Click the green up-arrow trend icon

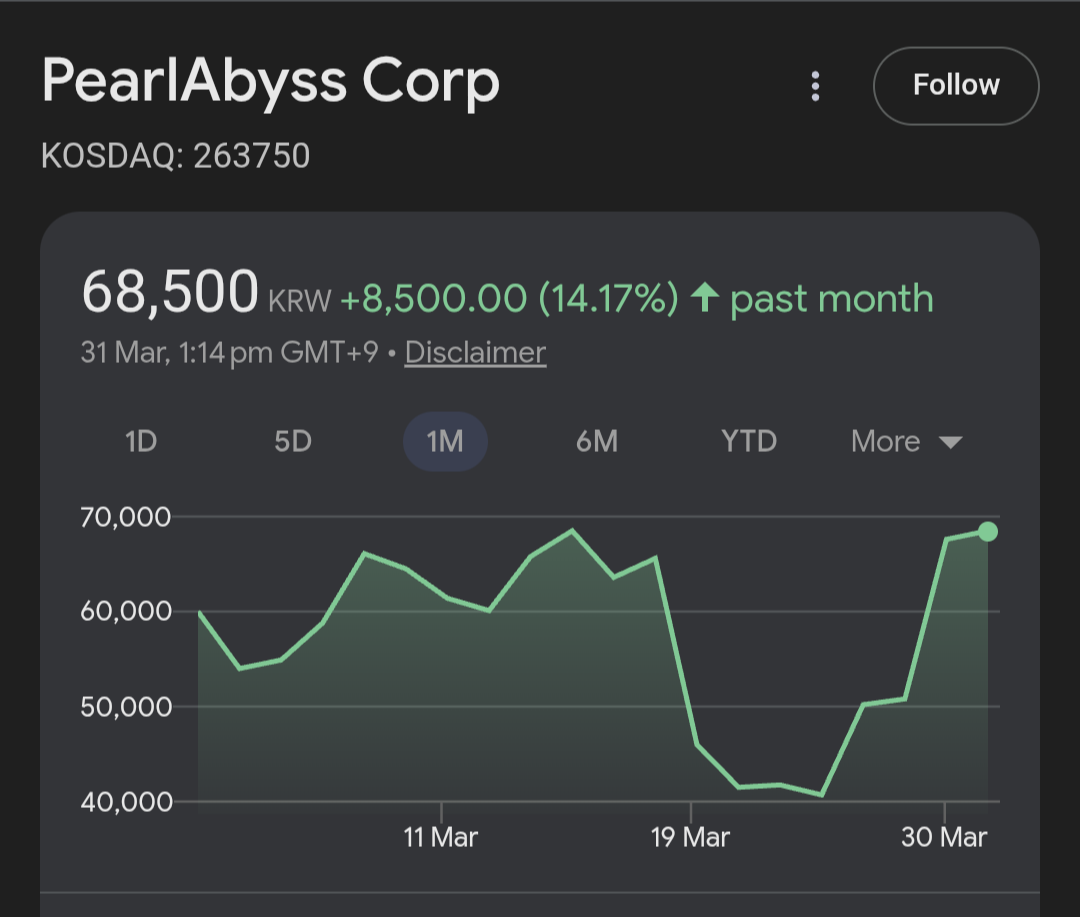tap(706, 298)
